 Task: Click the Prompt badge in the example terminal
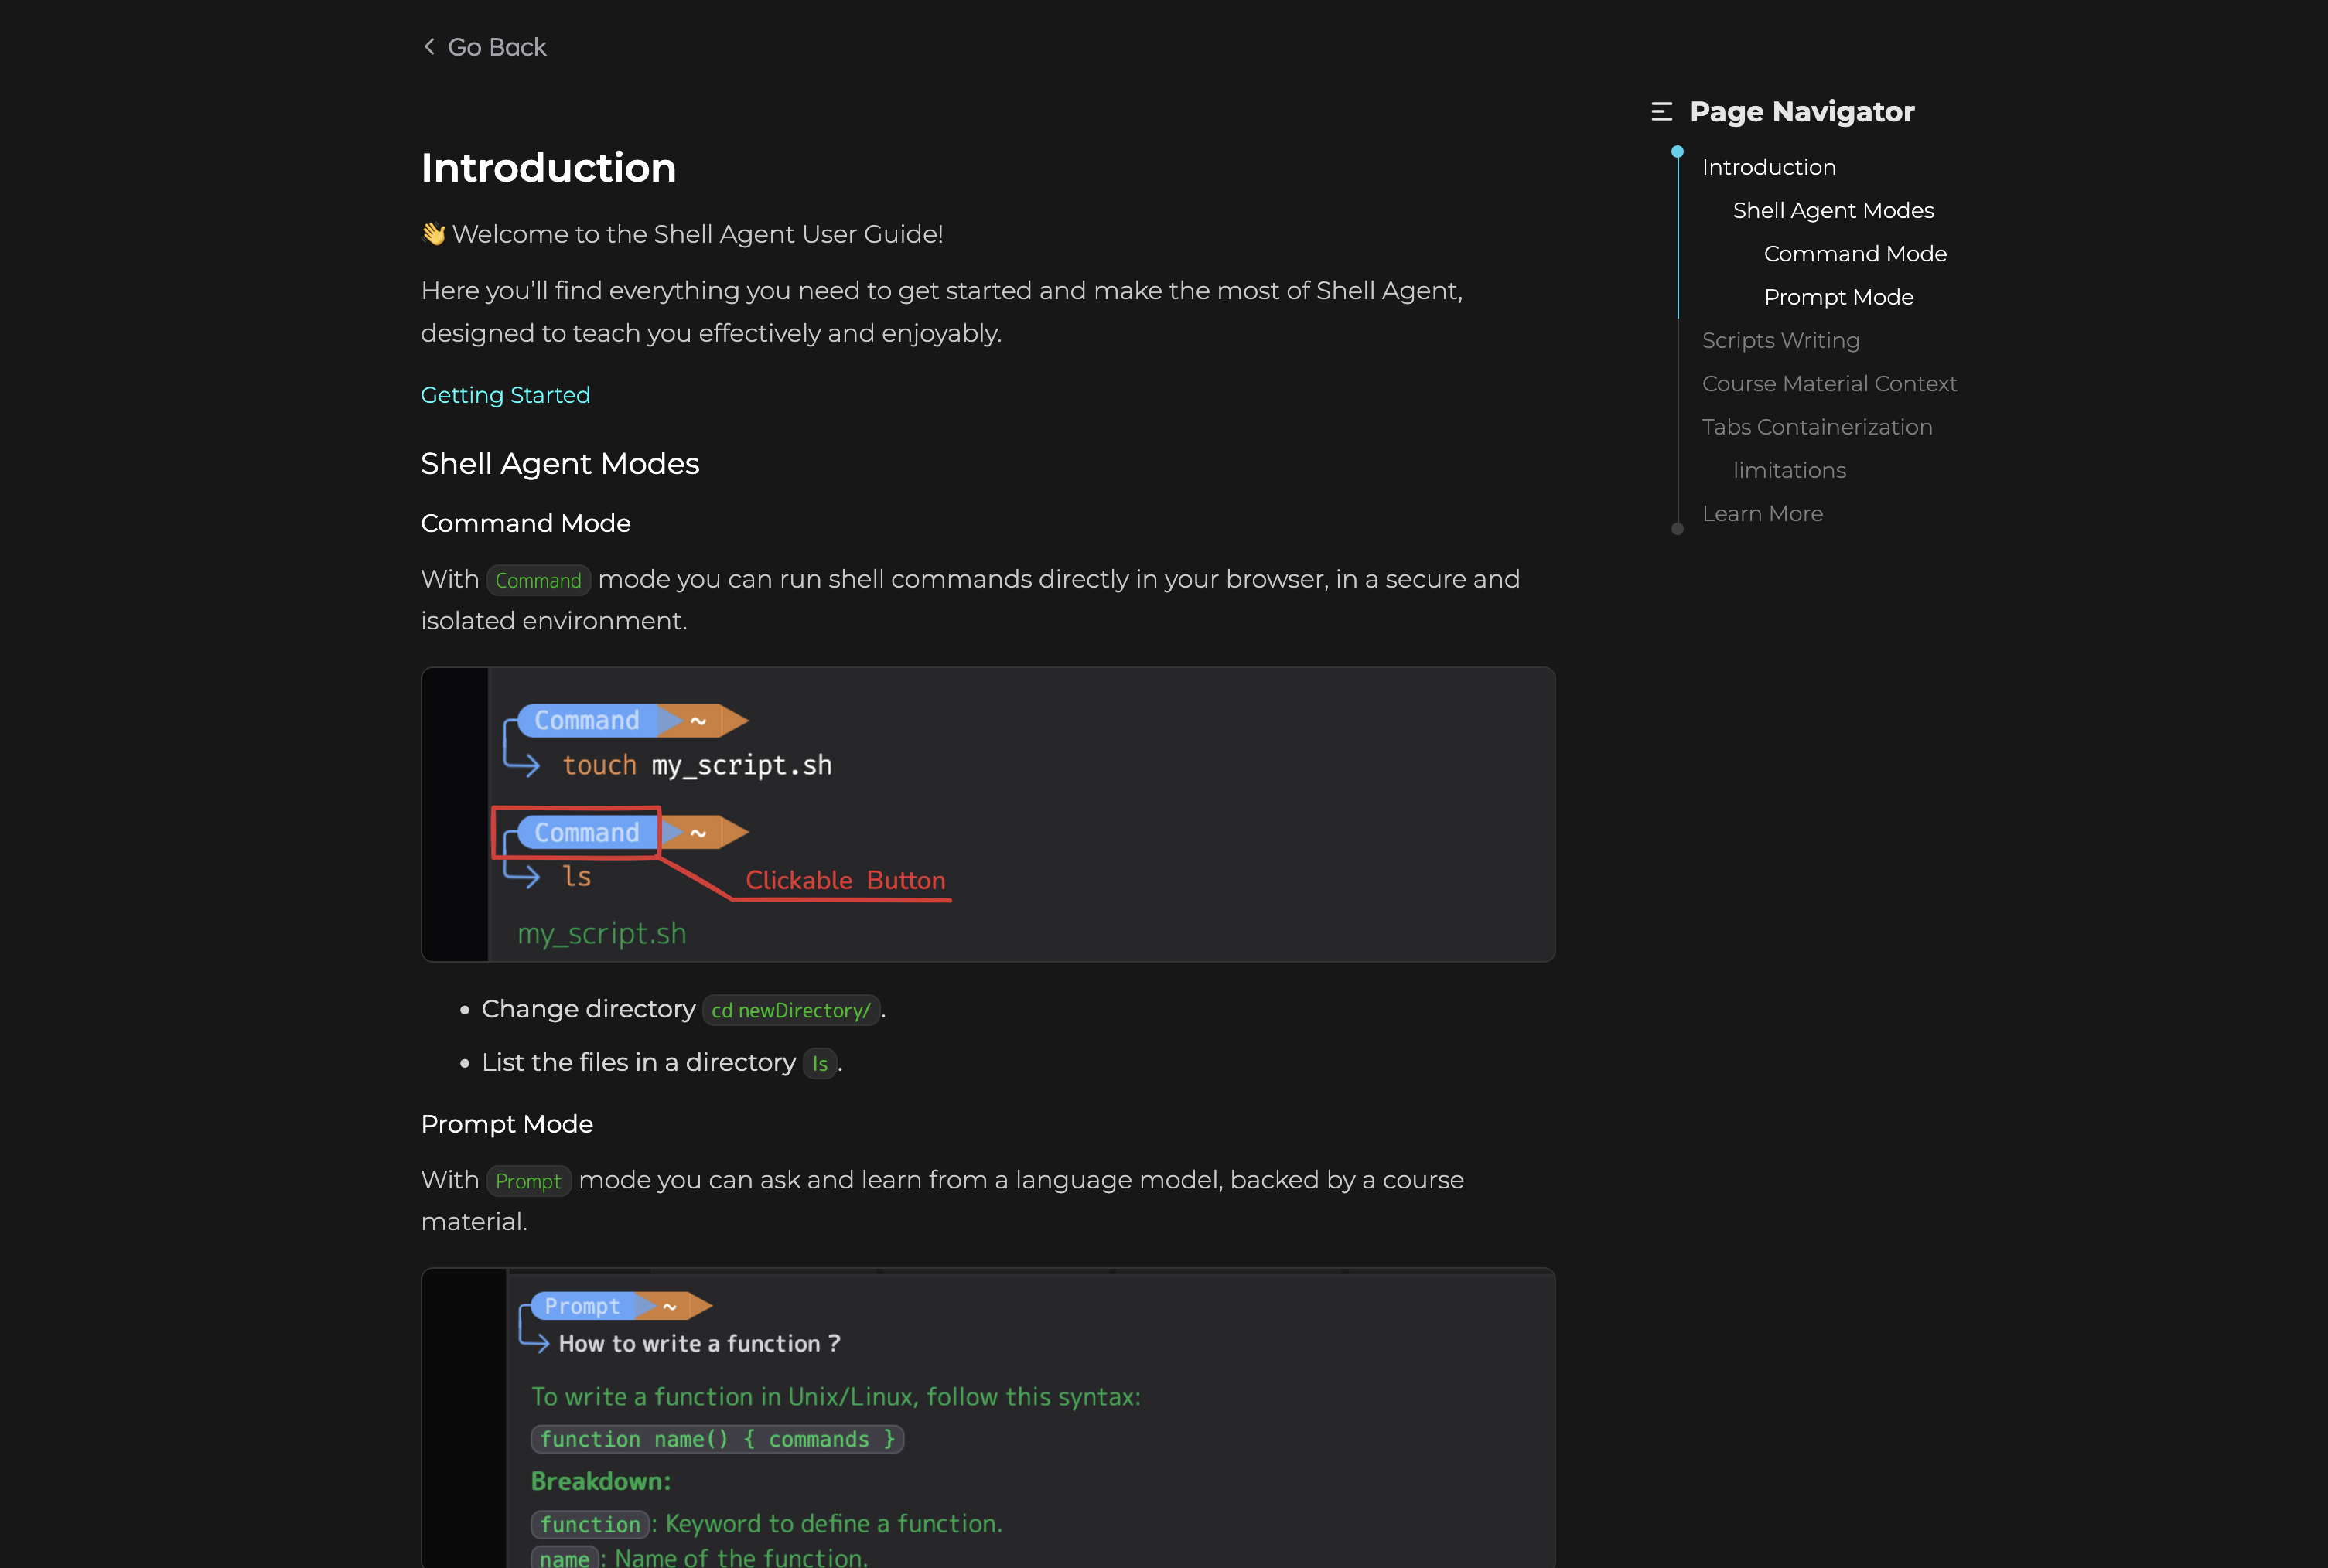point(582,1305)
